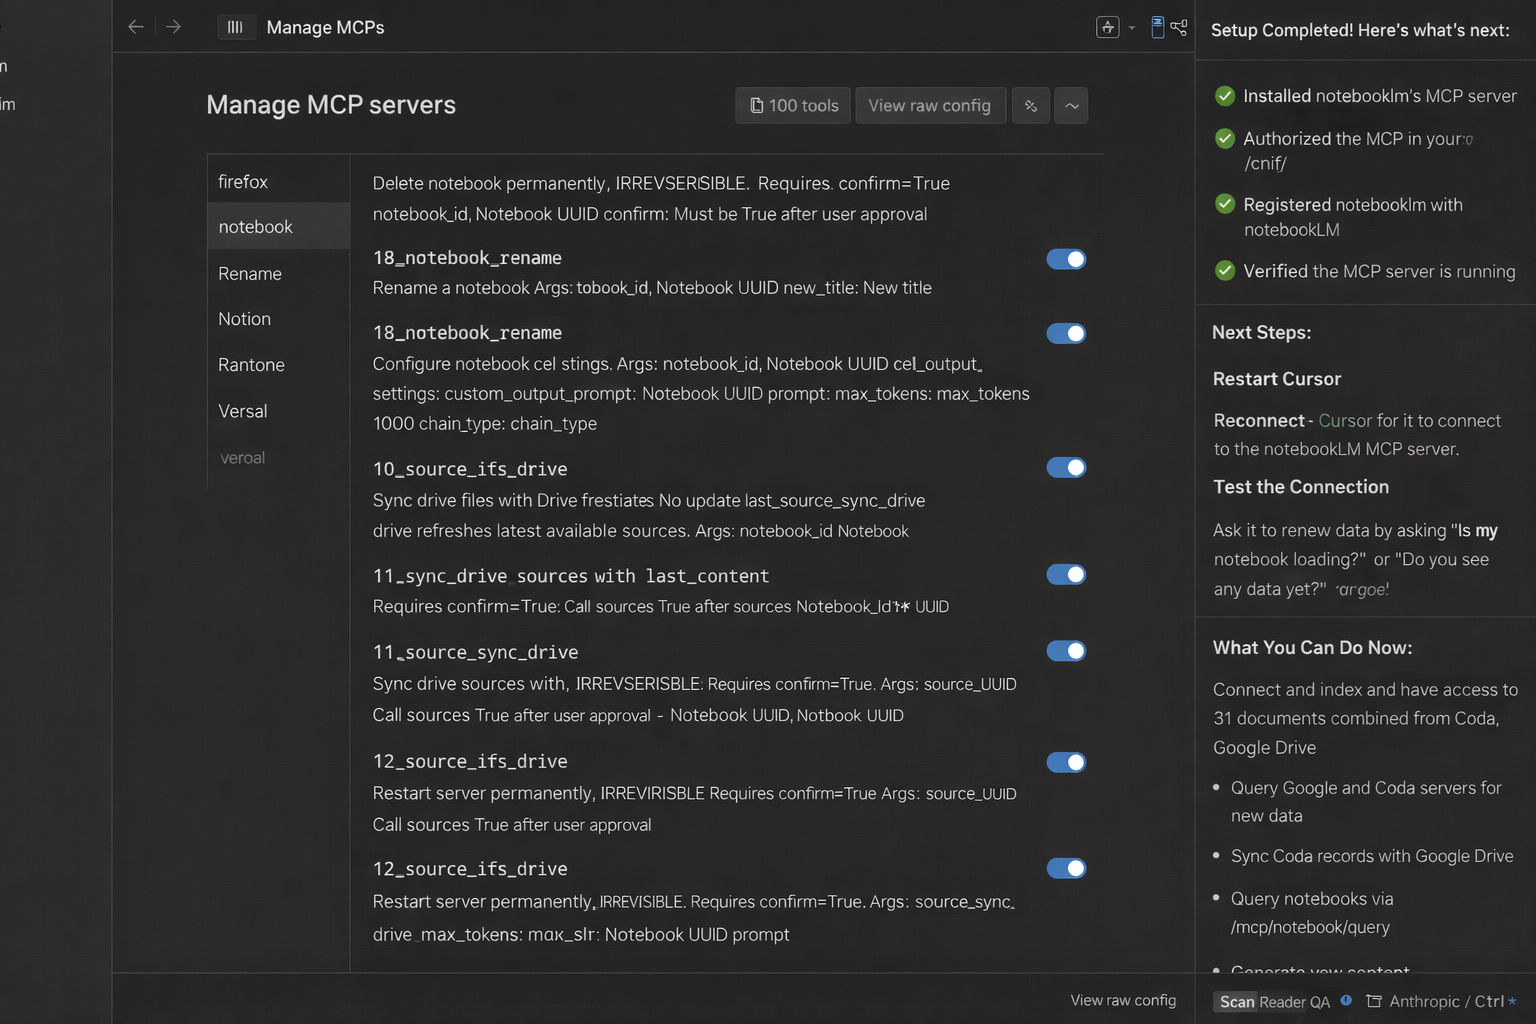This screenshot has width=1536, height=1024.
Task: Click the Scan label in the bottom bar
Action: pos(1236,1002)
